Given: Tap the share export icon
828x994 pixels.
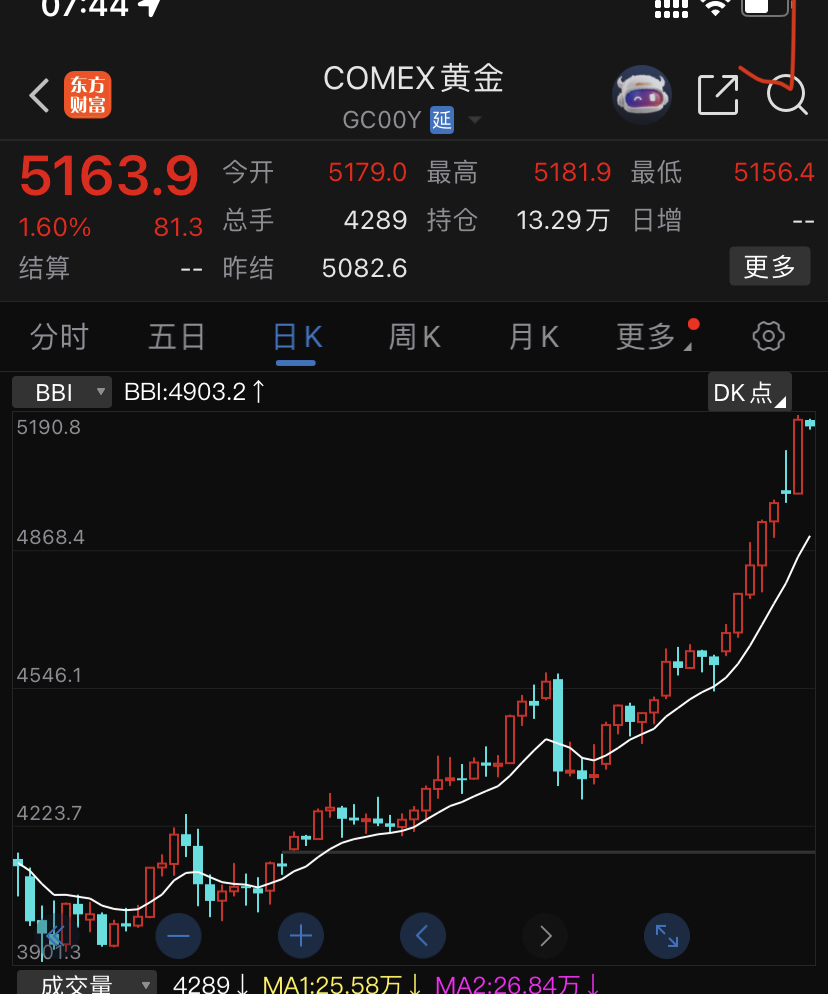Looking at the screenshot, I should (x=718, y=94).
